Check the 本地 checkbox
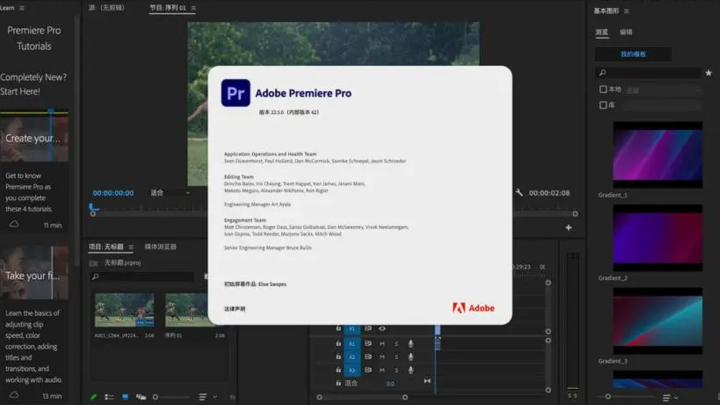 pyautogui.click(x=603, y=90)
